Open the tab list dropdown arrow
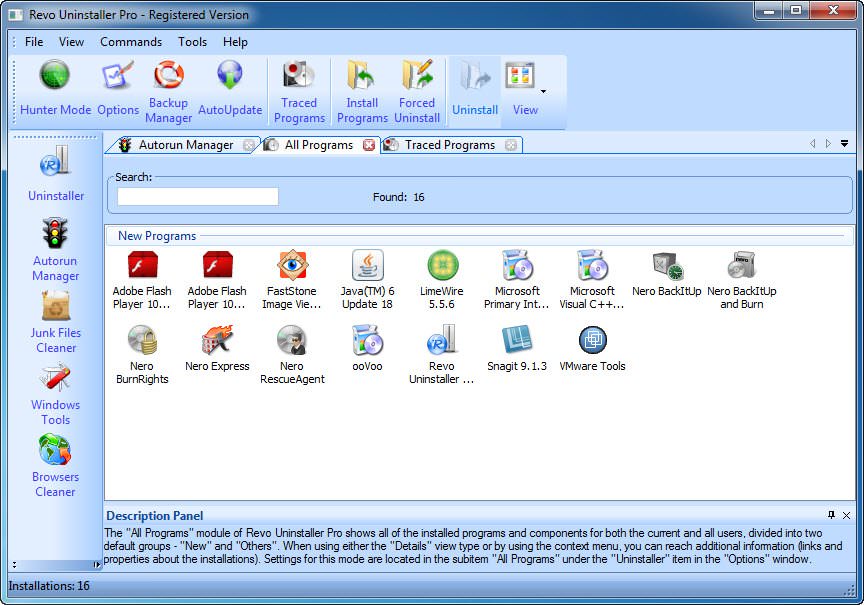This screenshot has width=864, height=605. coord(844,144)
